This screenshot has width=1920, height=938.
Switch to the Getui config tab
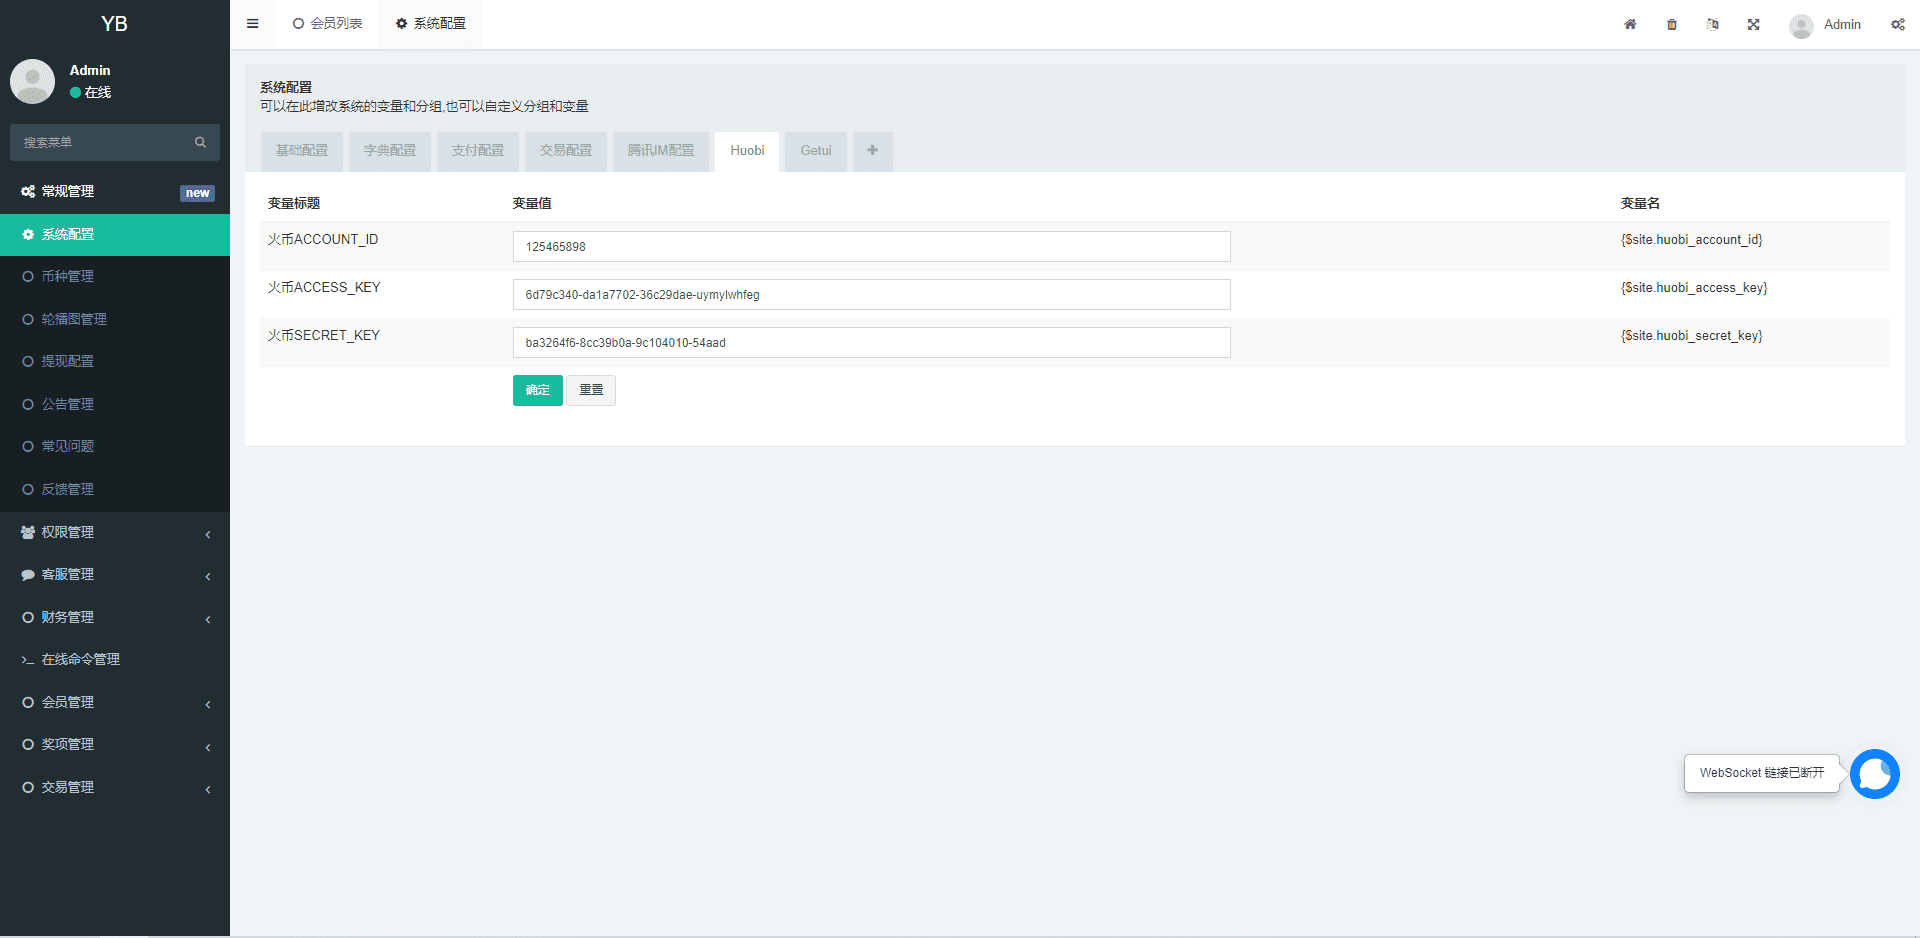[x=815, y=151]
